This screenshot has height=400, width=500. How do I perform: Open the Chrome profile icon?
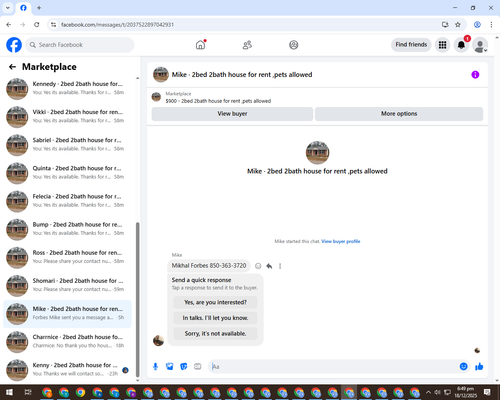(477, 25)
